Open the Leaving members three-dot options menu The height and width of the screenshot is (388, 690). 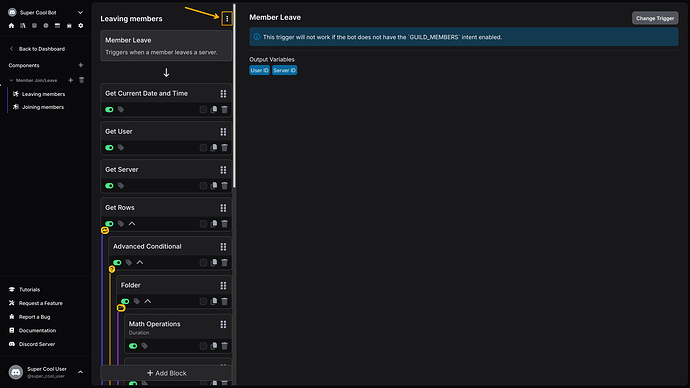click(227, 18)
